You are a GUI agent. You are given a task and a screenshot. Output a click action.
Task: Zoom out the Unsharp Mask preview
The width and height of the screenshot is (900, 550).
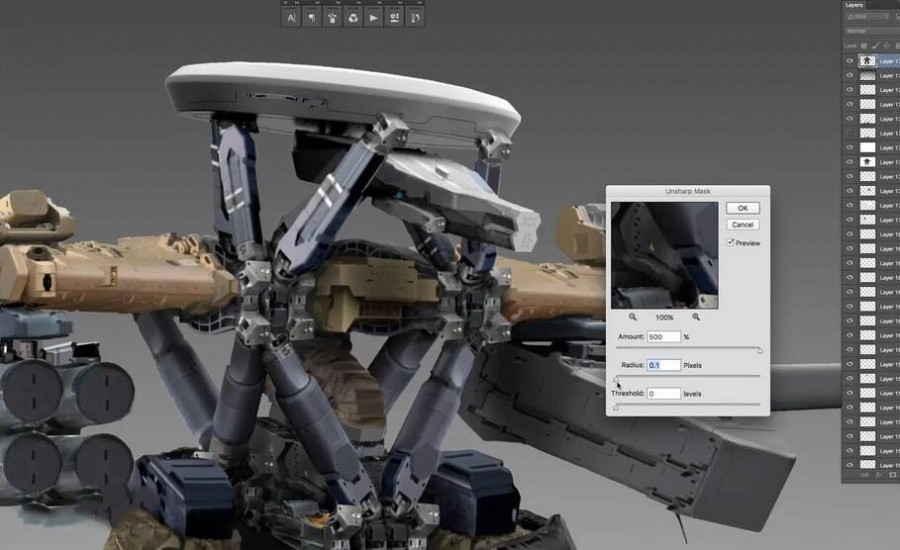633,317
